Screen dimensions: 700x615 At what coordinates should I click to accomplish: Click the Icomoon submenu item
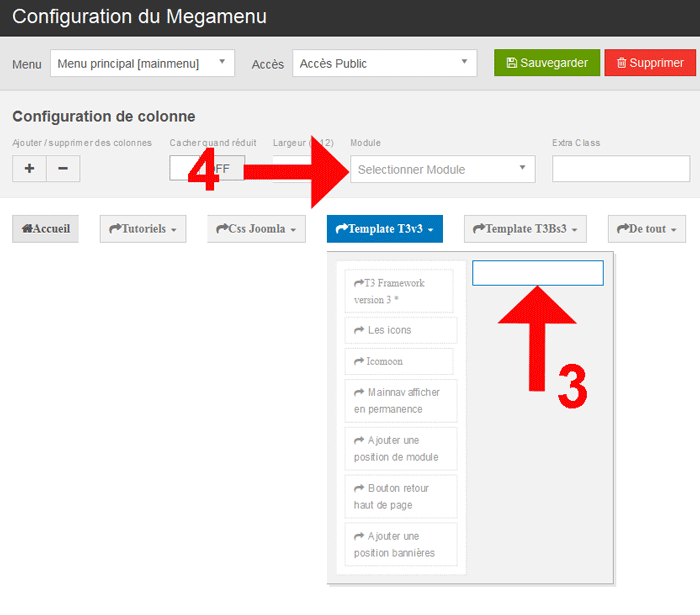pos(398,361)
